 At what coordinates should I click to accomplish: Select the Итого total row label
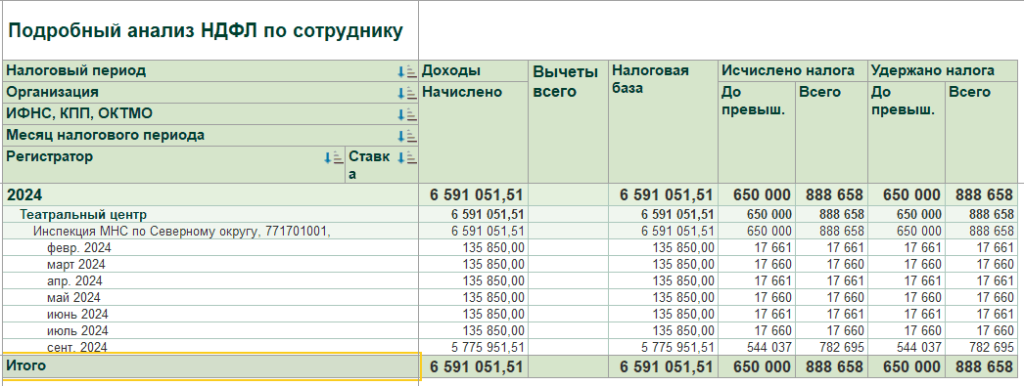pos(210,366)
